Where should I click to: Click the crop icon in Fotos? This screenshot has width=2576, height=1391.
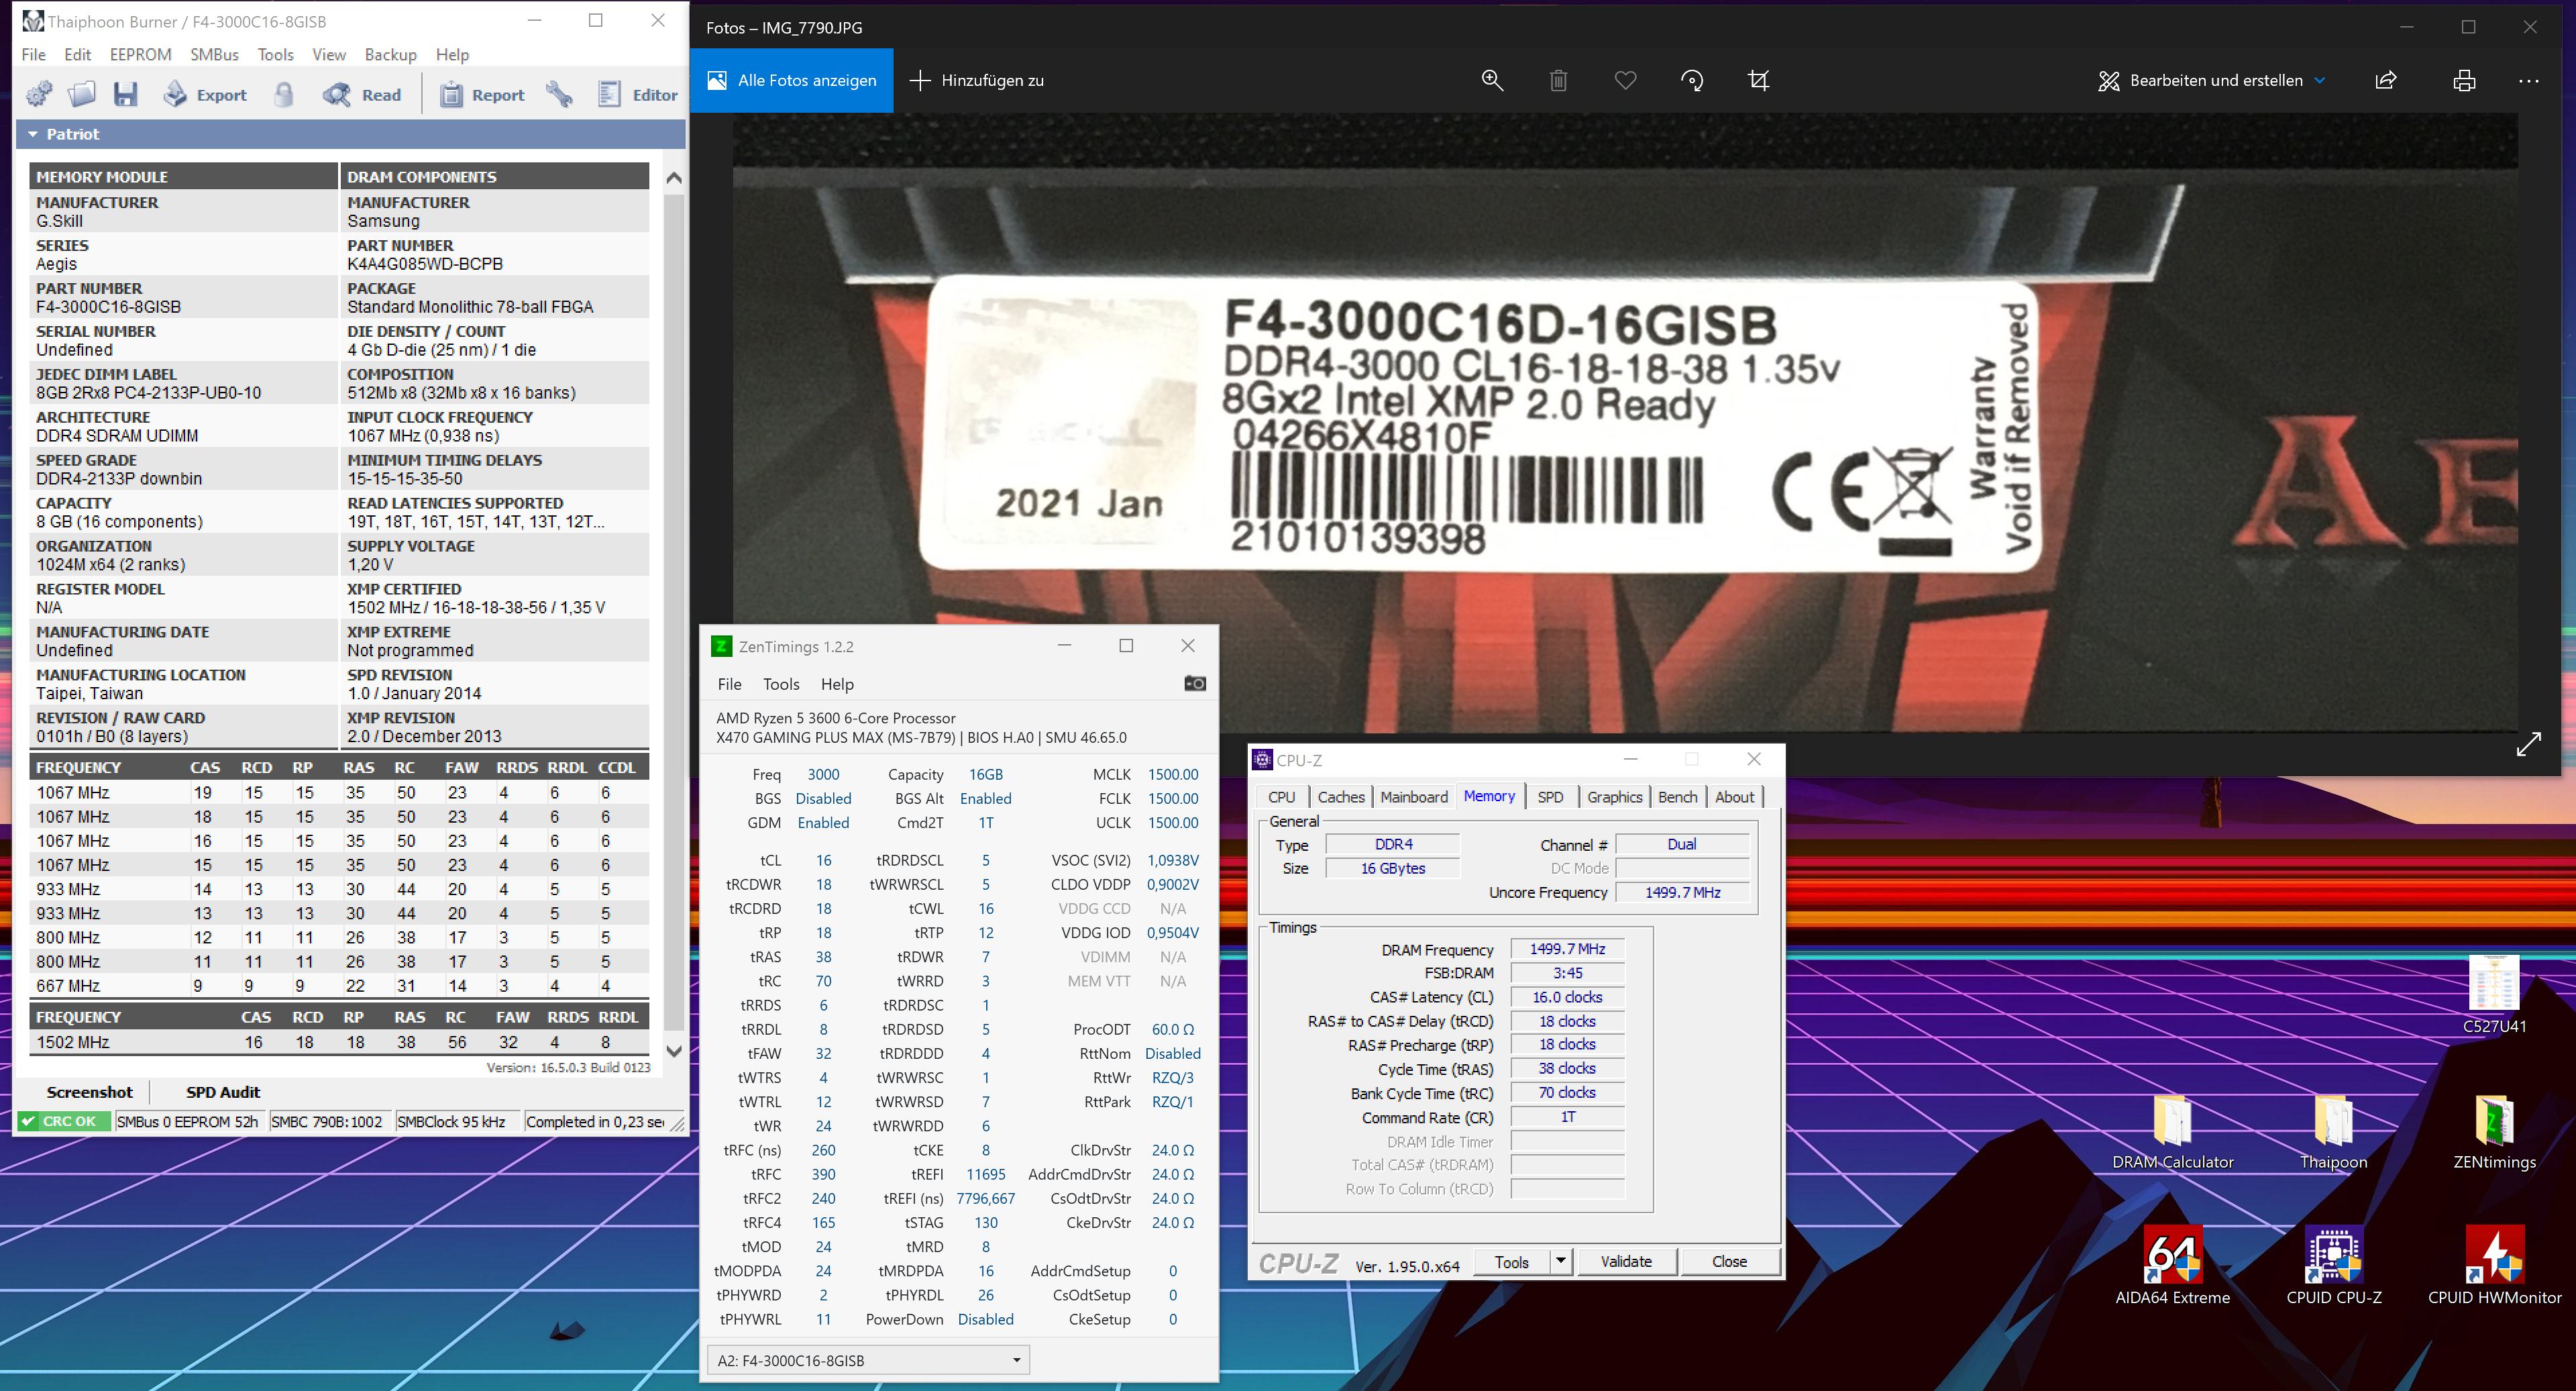pos(1759,80)
